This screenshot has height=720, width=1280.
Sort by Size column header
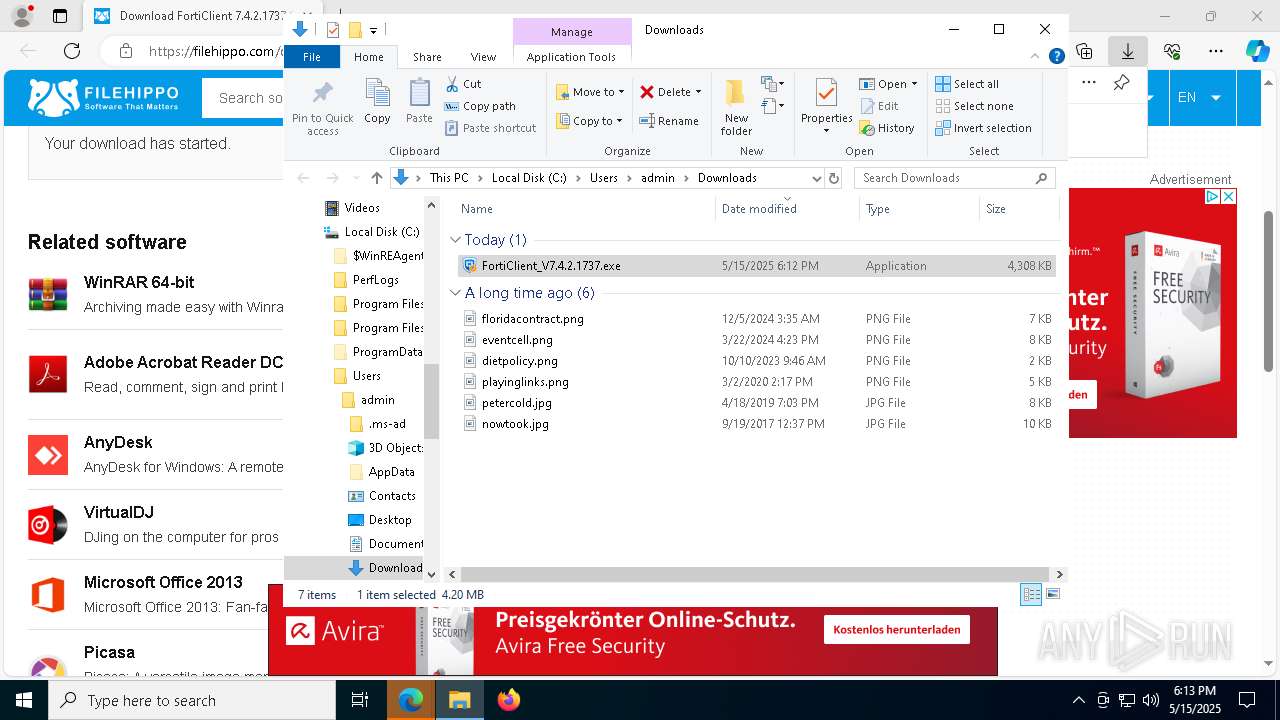coord(1017,209)
